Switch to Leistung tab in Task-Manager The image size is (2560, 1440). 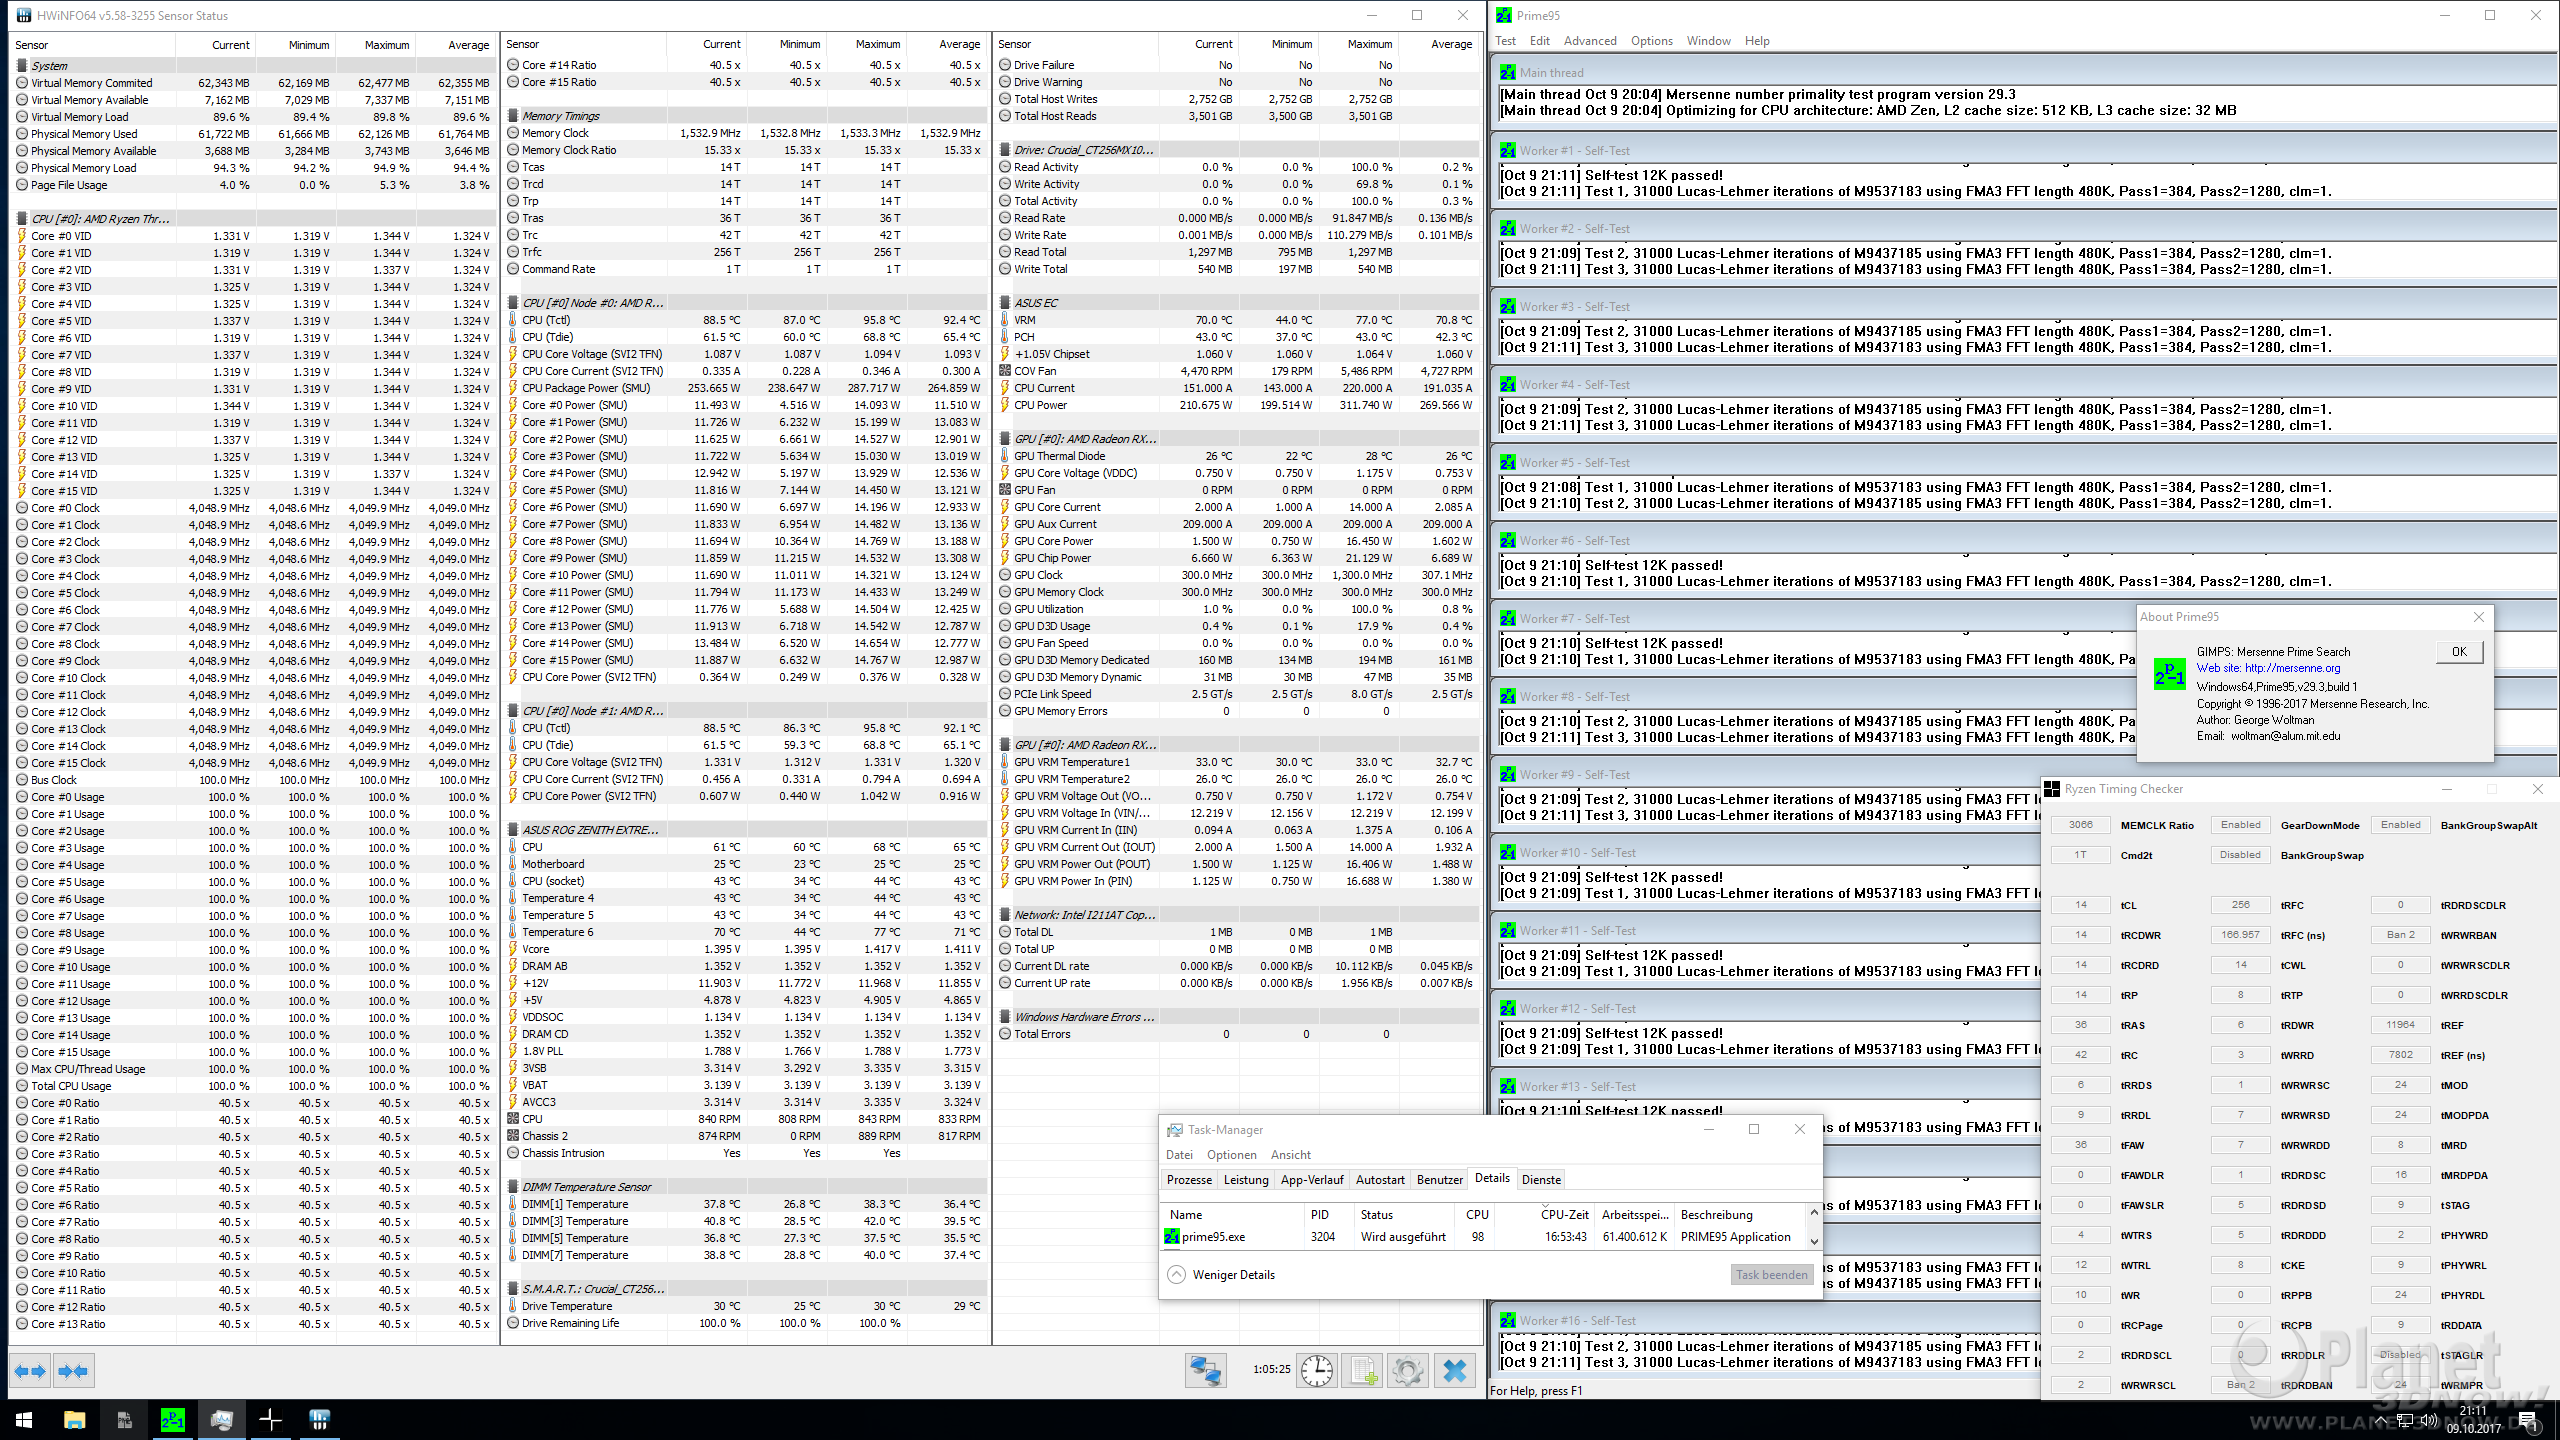pos(1246,1179)
